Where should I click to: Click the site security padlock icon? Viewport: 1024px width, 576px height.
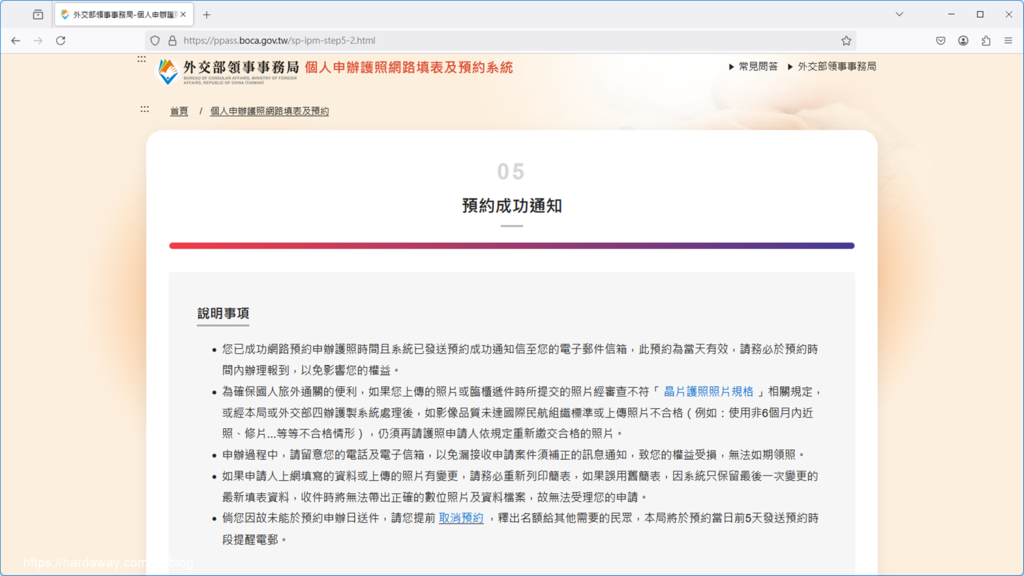coord(172,40)
